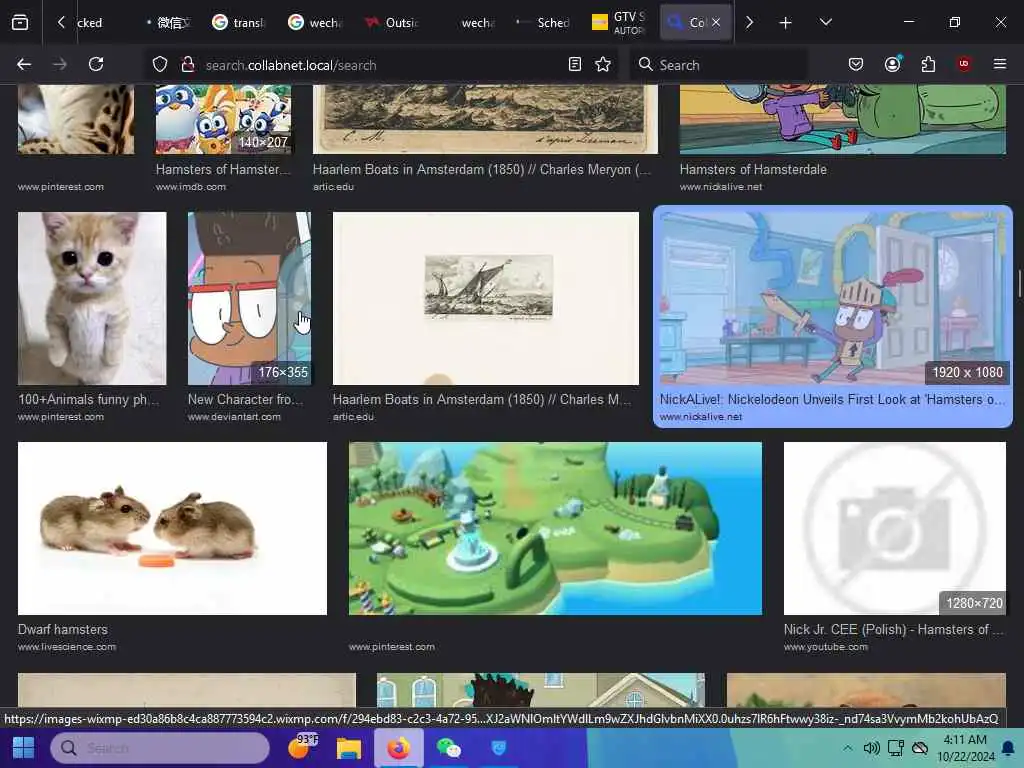This screenshot has height=768, width=1024.
Task: Click the www.livescience.com source text
Action: coord(67,647)
